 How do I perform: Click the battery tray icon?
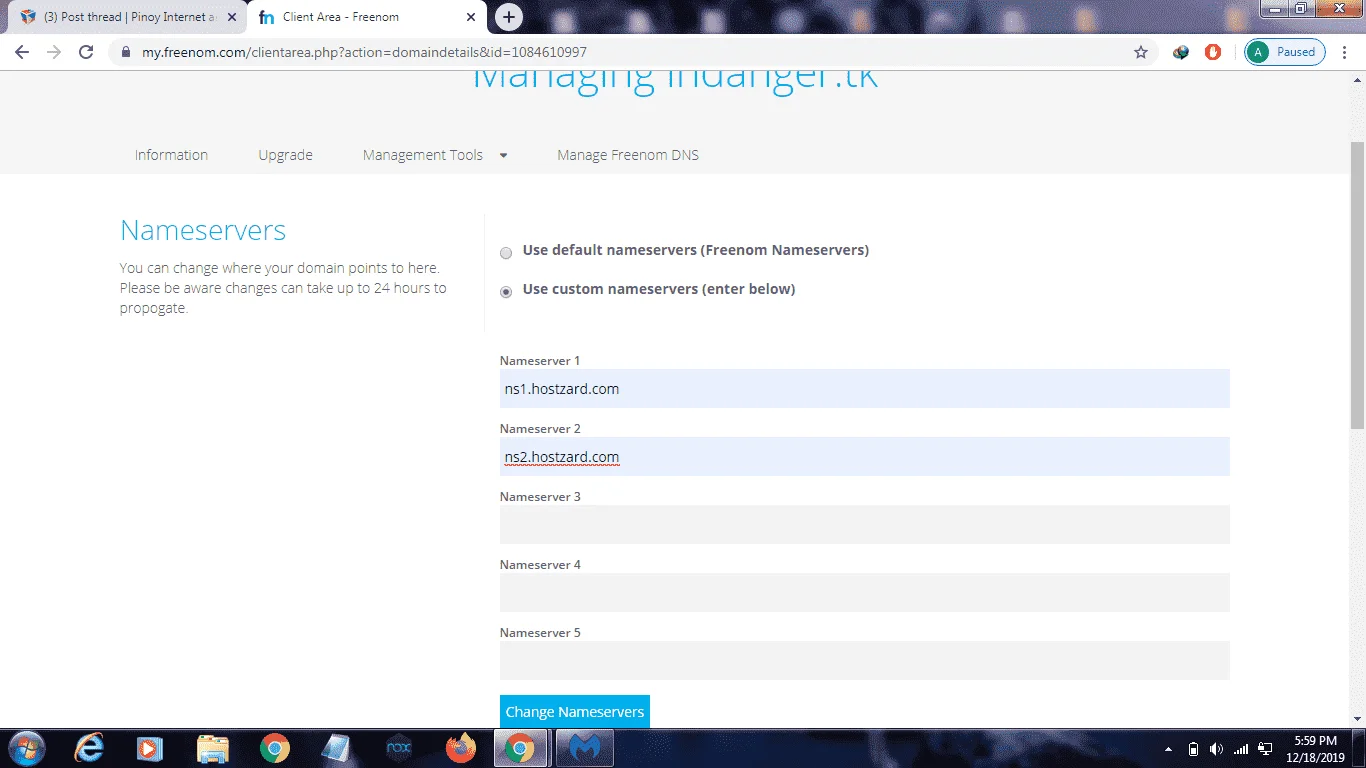tap(1193, 749)
